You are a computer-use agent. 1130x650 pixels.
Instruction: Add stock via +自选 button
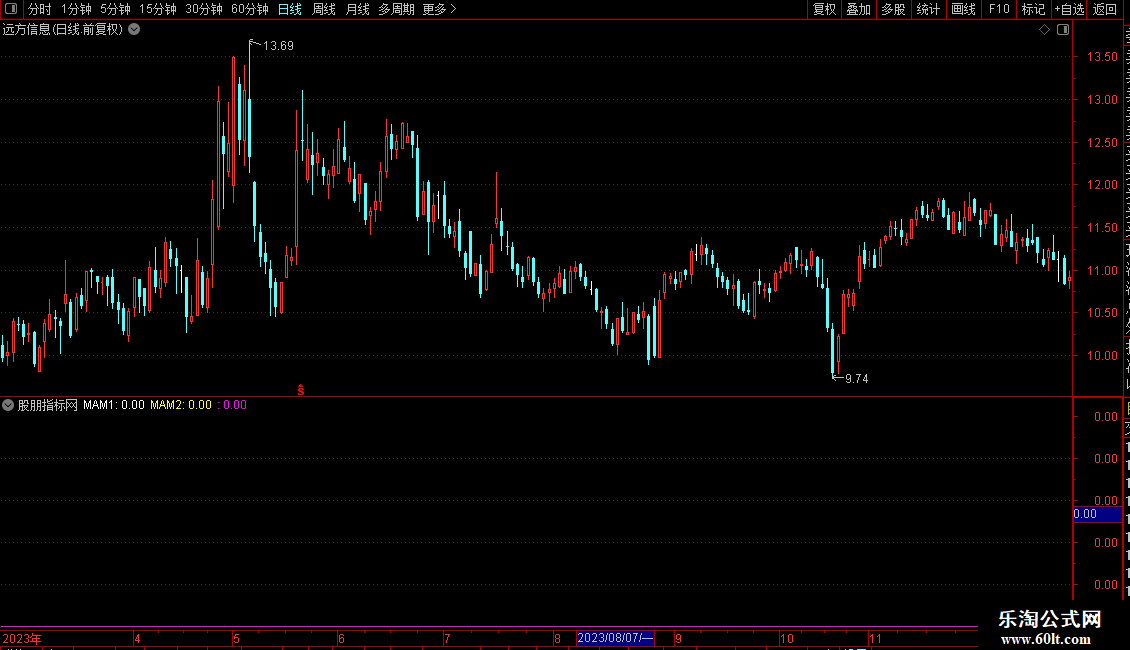[1069, 9]
